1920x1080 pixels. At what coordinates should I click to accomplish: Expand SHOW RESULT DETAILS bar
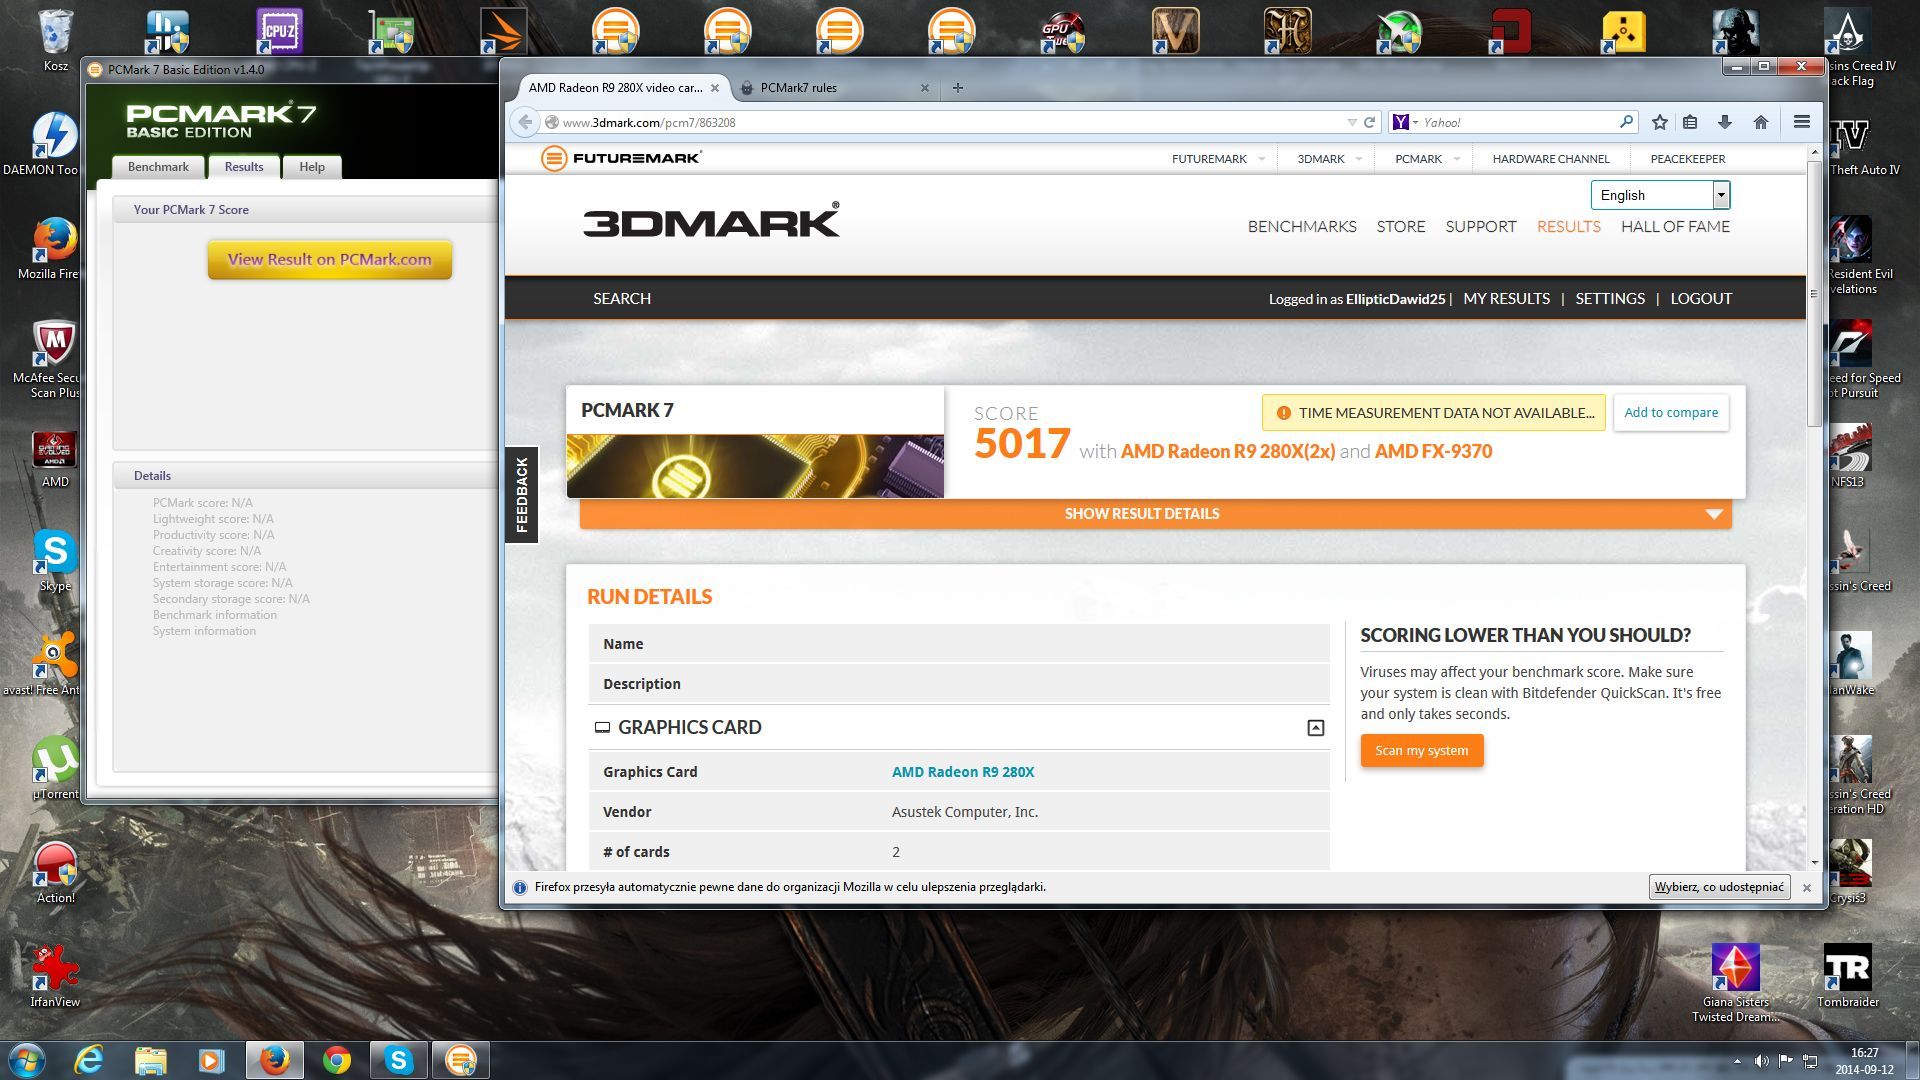tap(1155, 514)
